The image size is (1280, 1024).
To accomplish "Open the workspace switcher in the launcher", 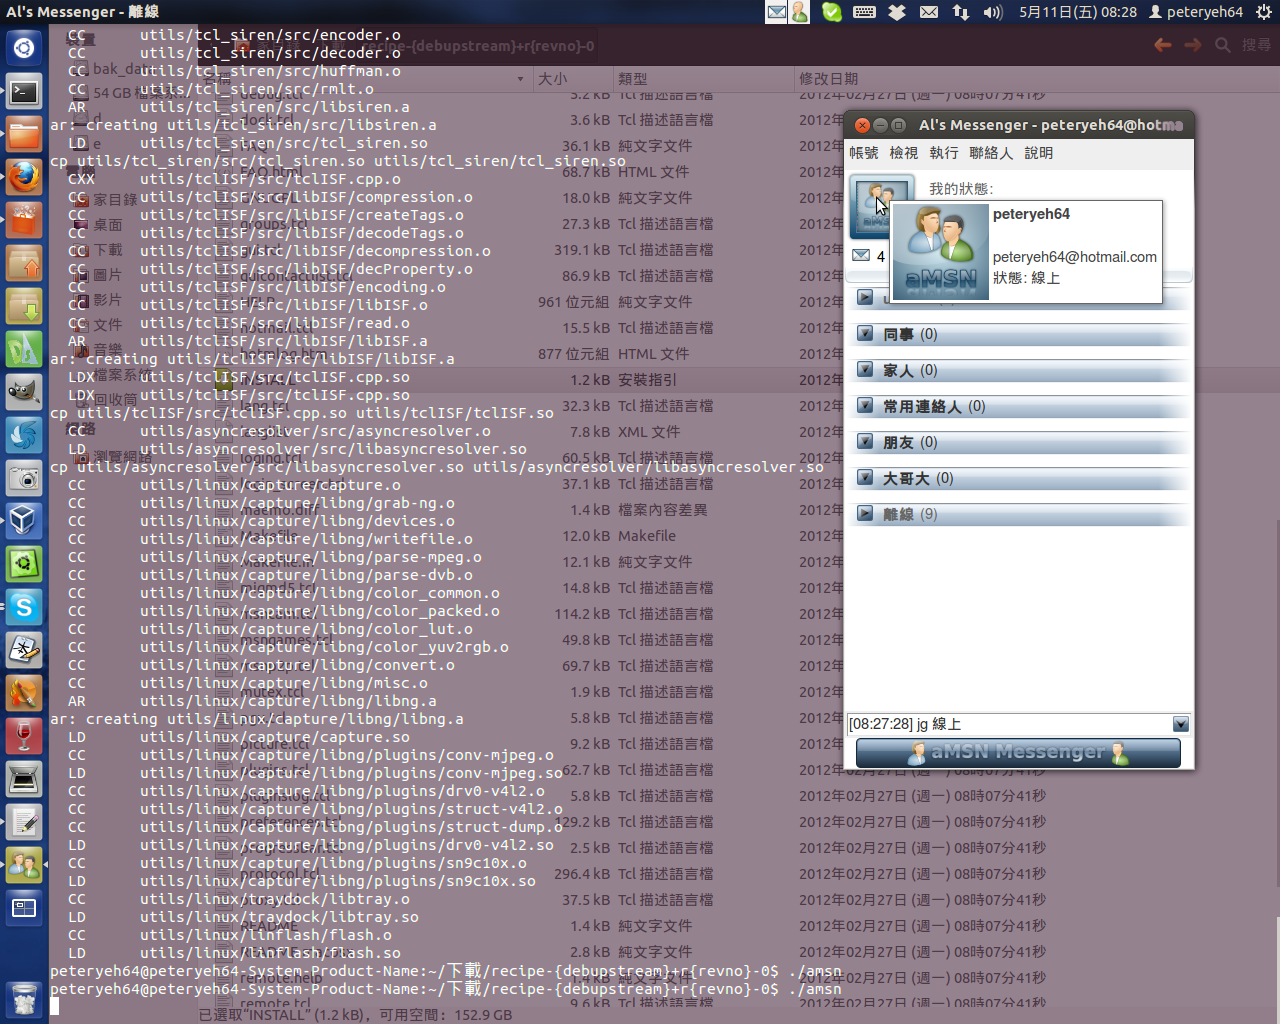I will click(24, 908).
